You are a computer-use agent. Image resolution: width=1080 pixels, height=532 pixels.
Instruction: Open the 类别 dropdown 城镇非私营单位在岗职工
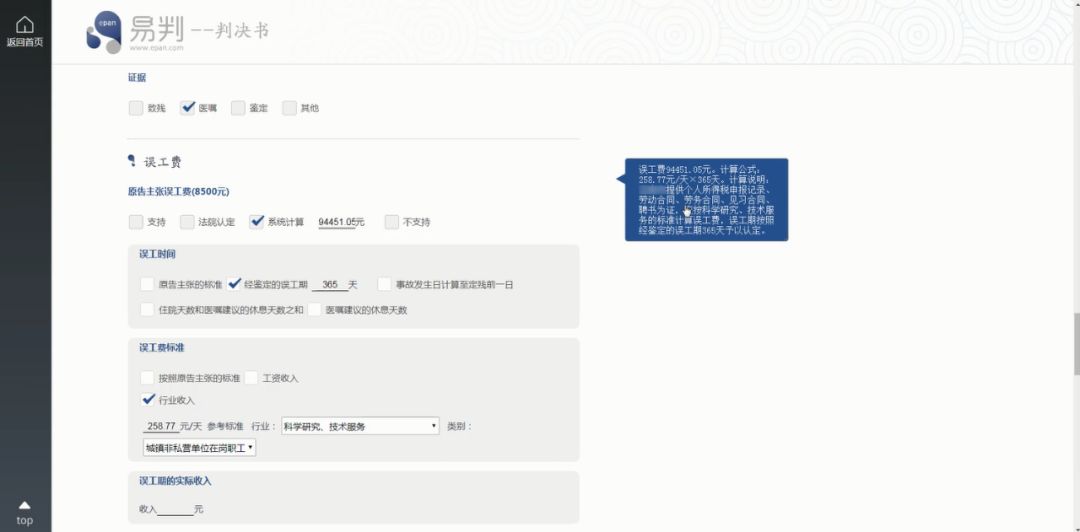(x=199, y=447)
